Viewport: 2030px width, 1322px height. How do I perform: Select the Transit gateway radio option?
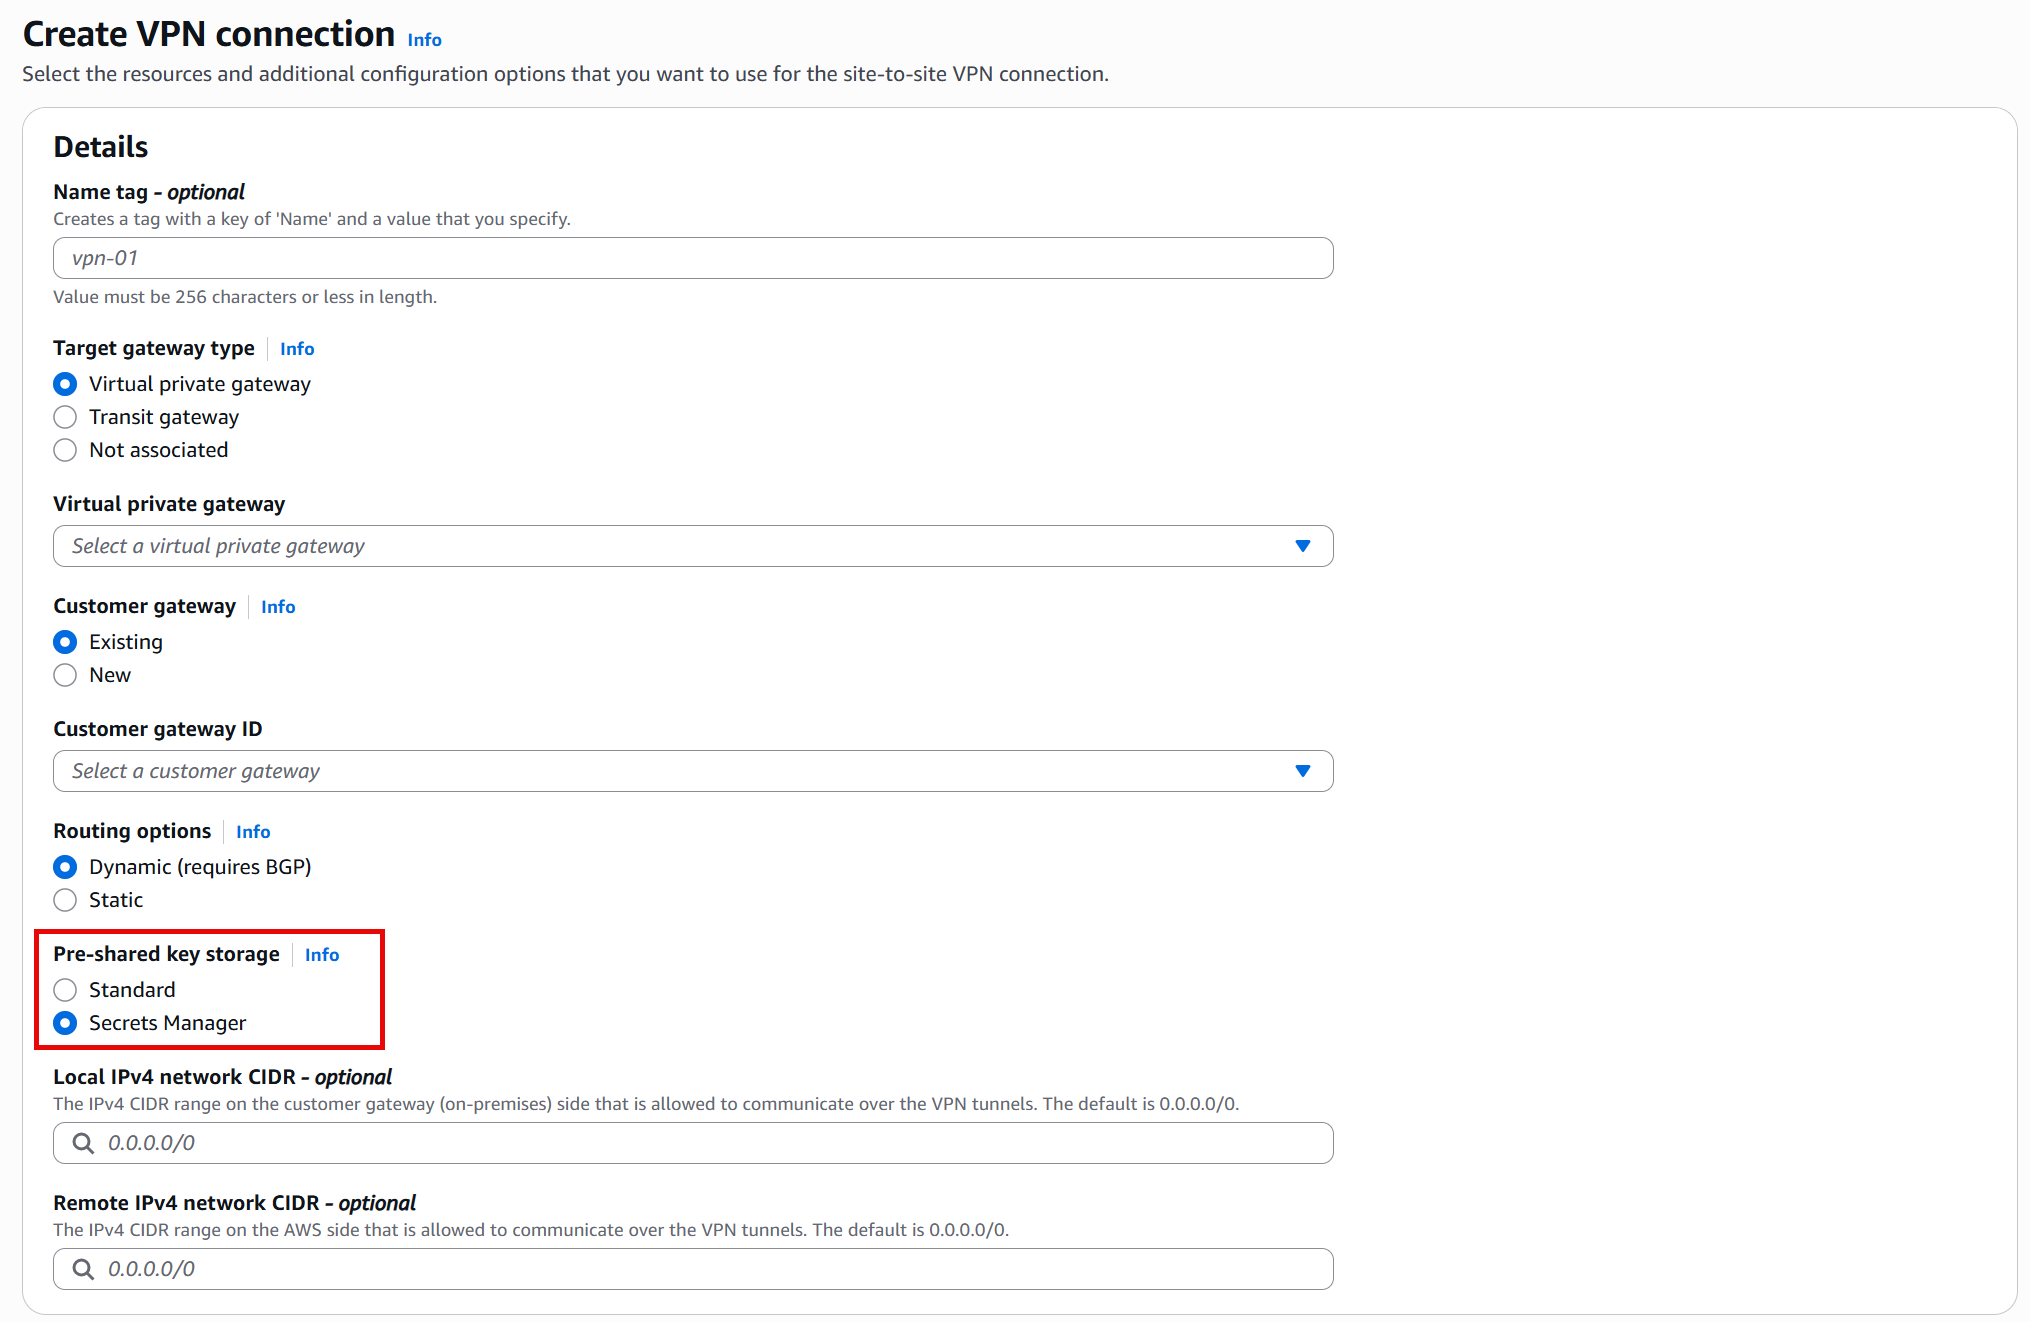coord(65,417)
